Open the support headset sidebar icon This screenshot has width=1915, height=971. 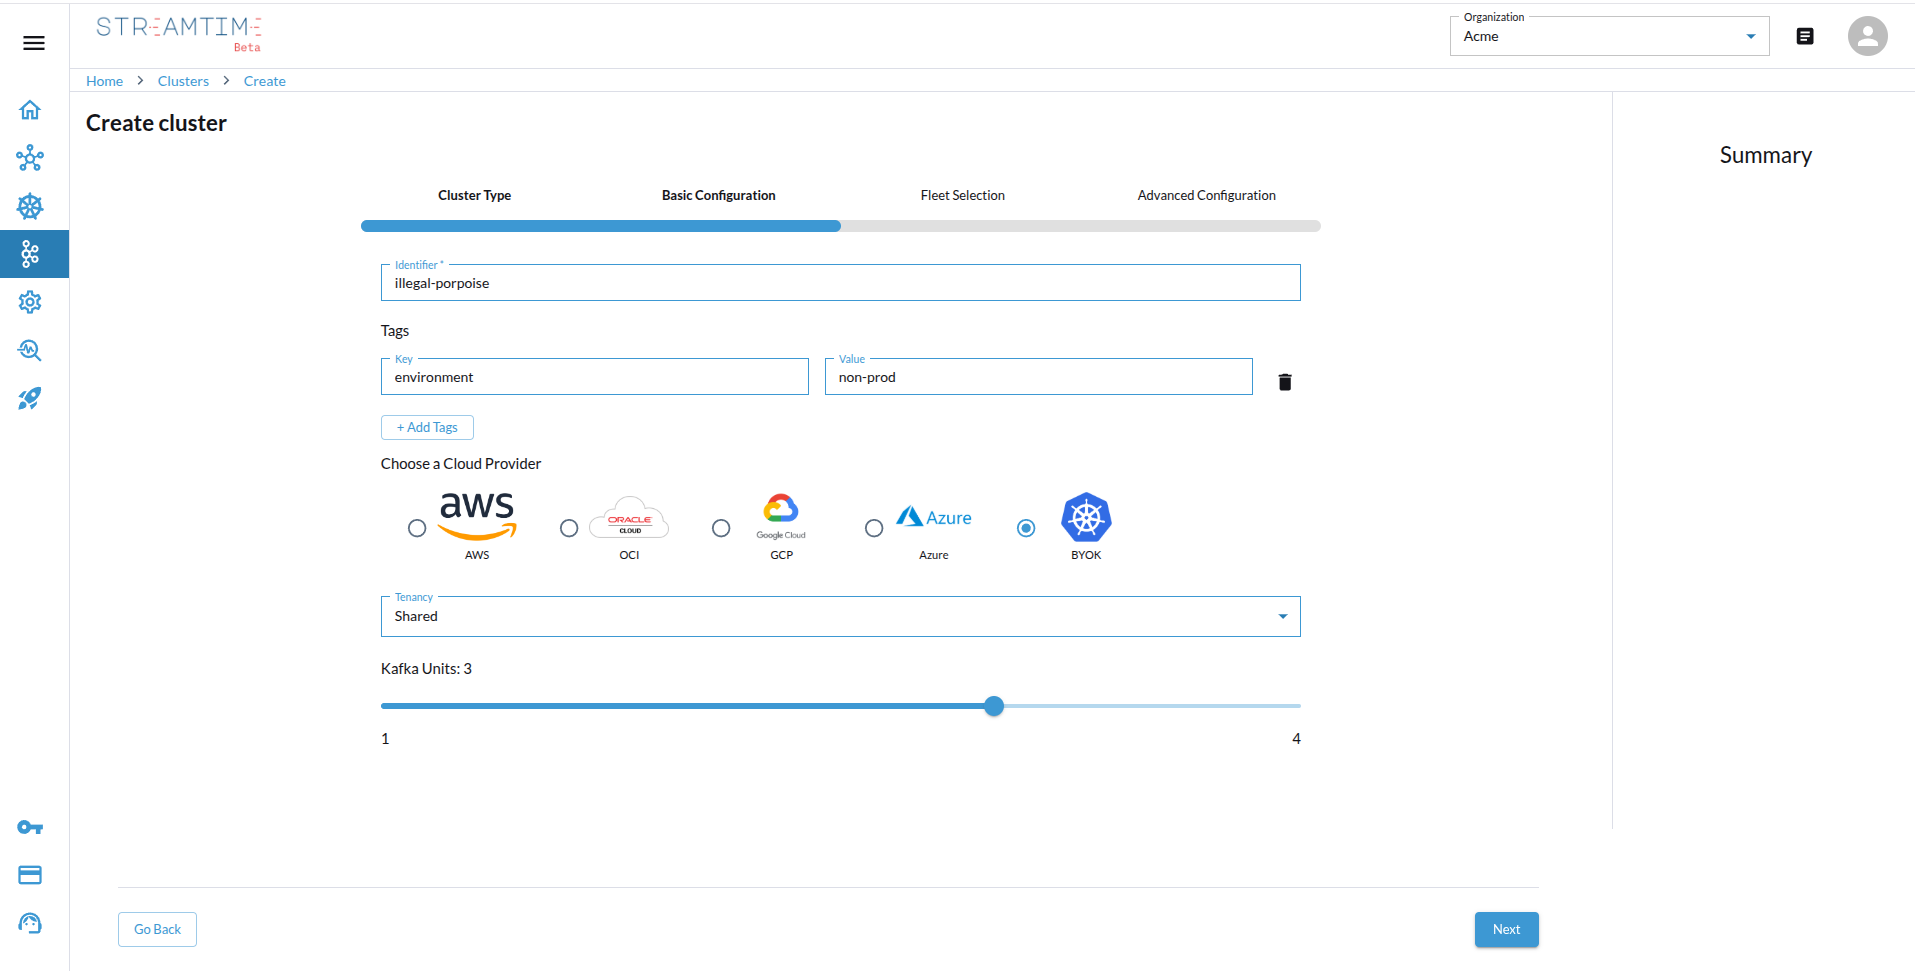point(30,923)
